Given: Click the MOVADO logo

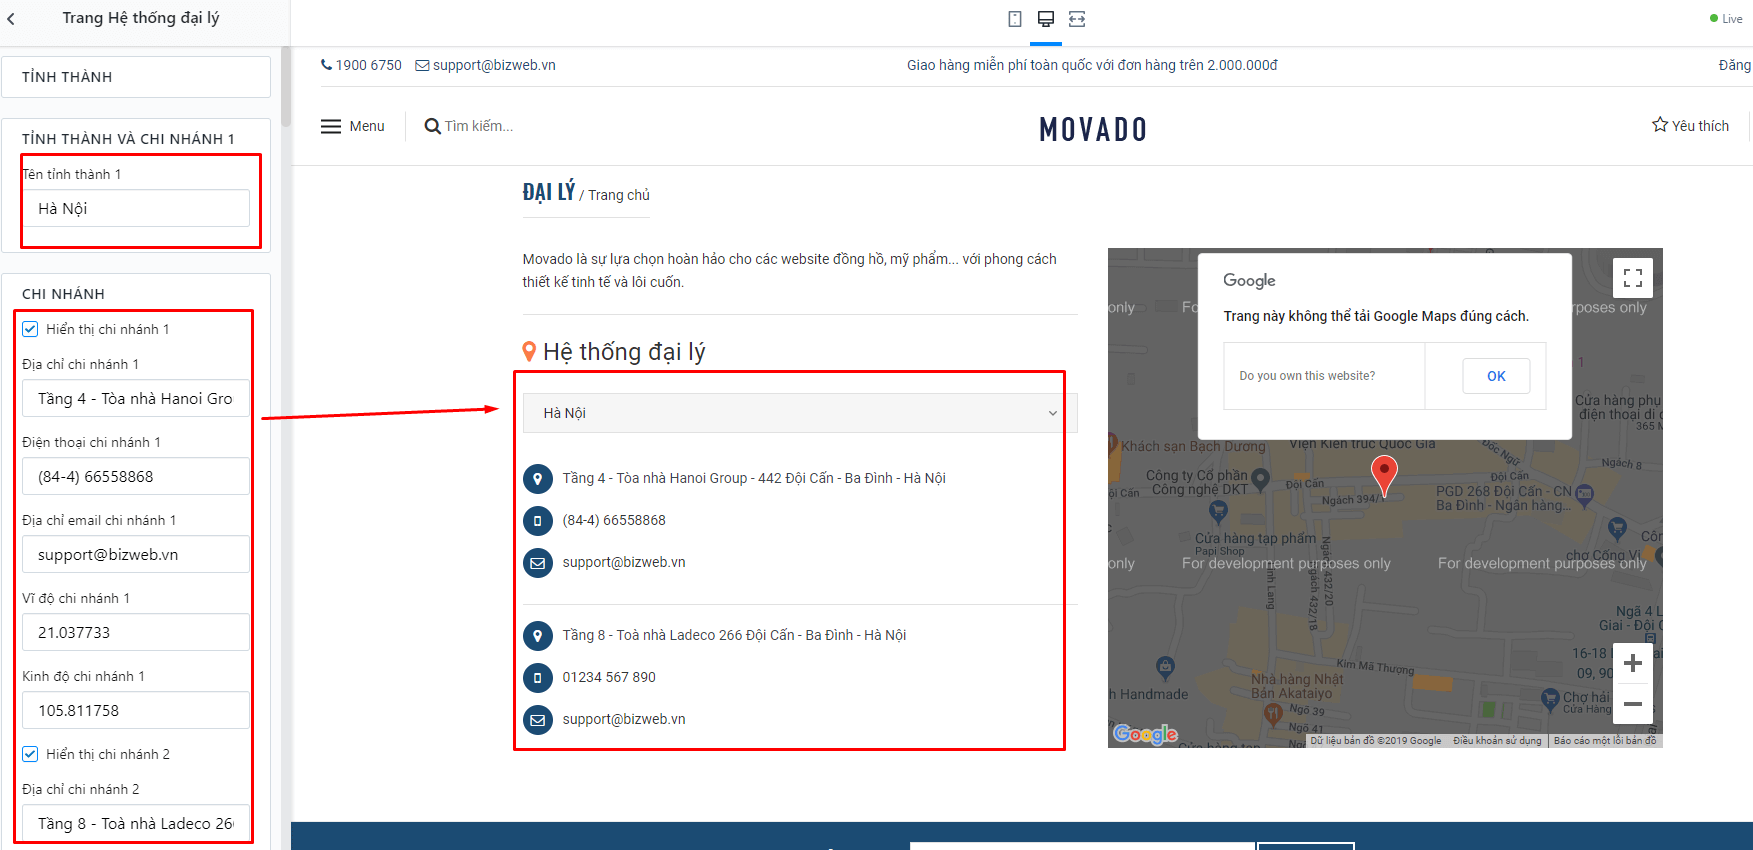Looking at the screenshot, I should tap(1093, 129).
